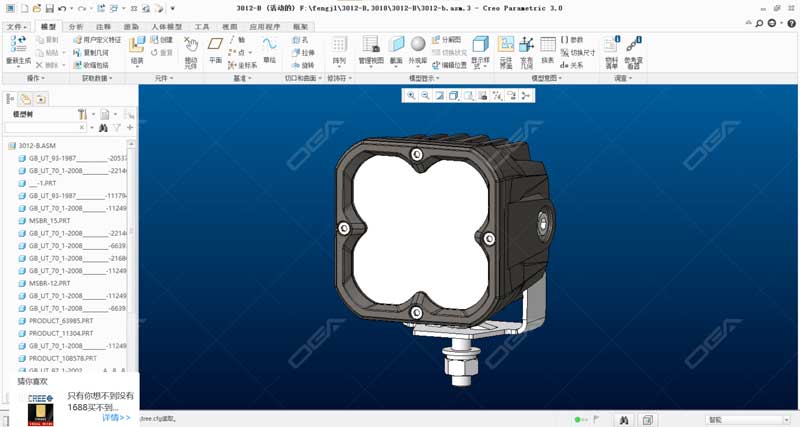Click model tree Settings hammer icon
Image resolution: width=800 pixels, height=427 pixels.
pyautogui.click(x=82, y=114)
